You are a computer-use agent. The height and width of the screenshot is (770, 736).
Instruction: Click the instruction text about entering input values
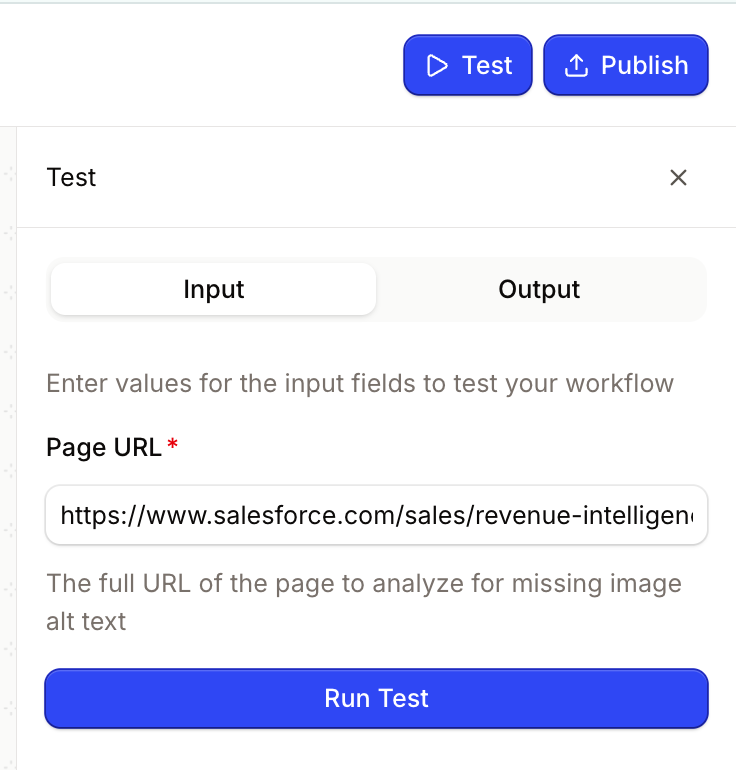click(x=360, y=384)
